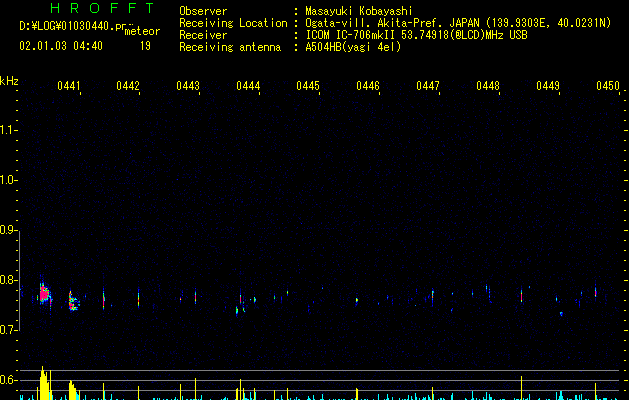Click the 0.8 kHz frequency label
The width and height of the screenshot is (629, 400).
(x=8, y=280)
